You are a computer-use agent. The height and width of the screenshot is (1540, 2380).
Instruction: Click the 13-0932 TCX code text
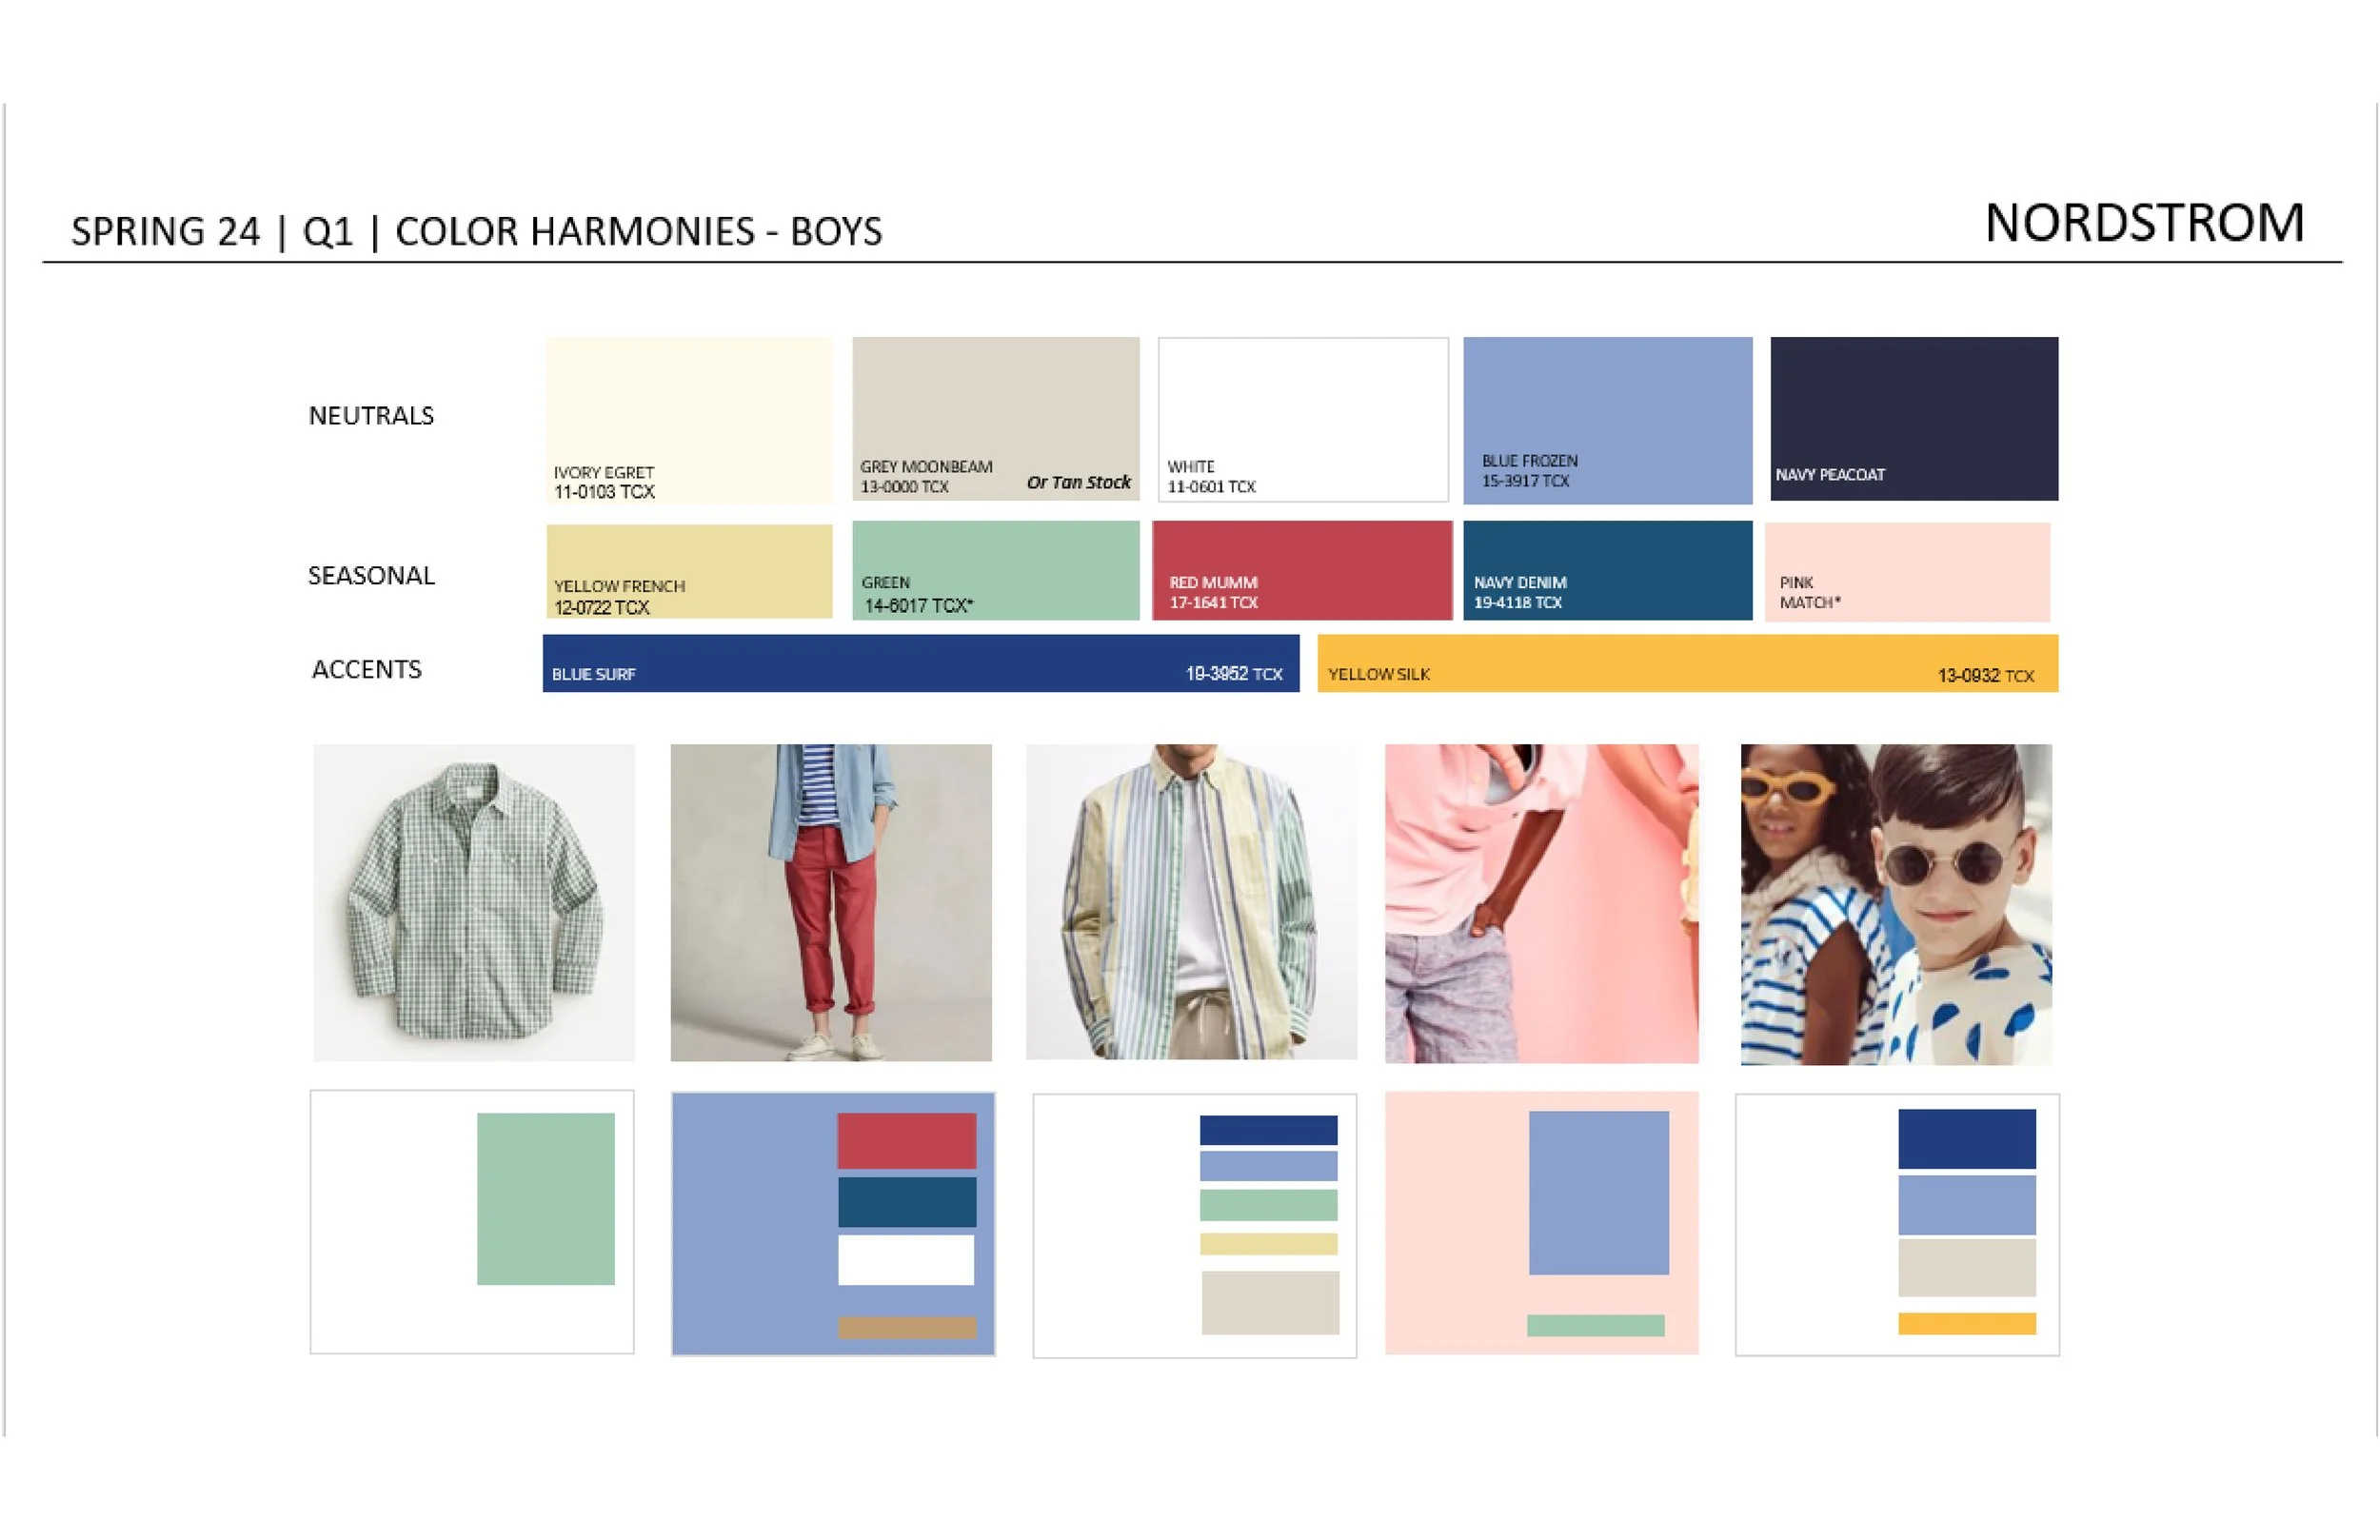coord(1985,676)
